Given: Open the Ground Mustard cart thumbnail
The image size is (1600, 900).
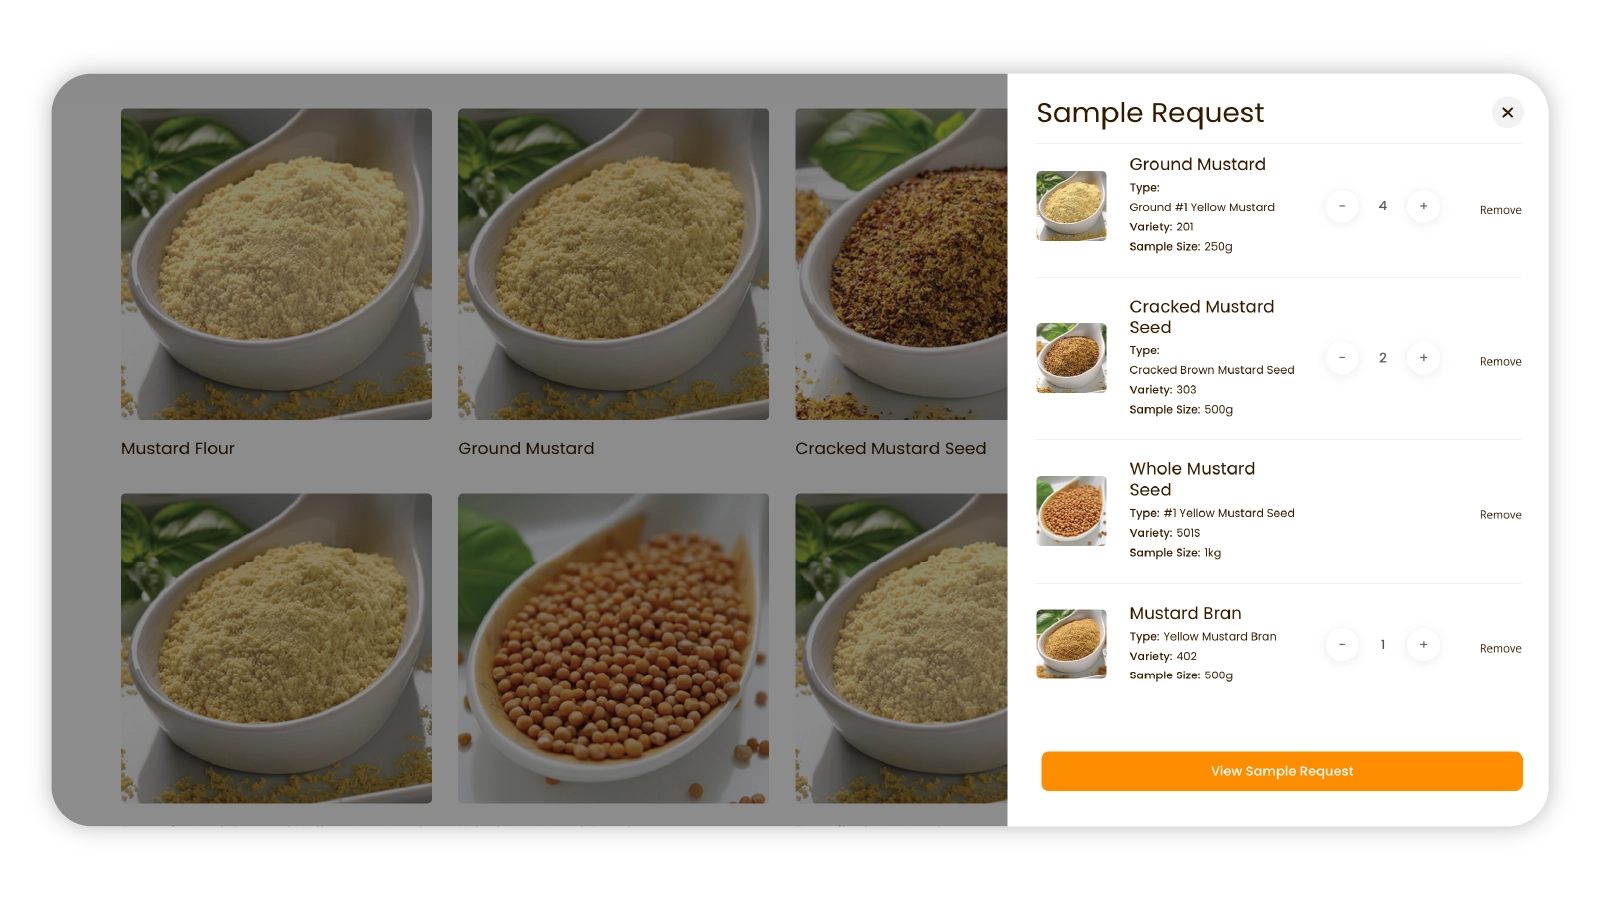Looking at the screenshot, I should click(x=1071, y=206).
